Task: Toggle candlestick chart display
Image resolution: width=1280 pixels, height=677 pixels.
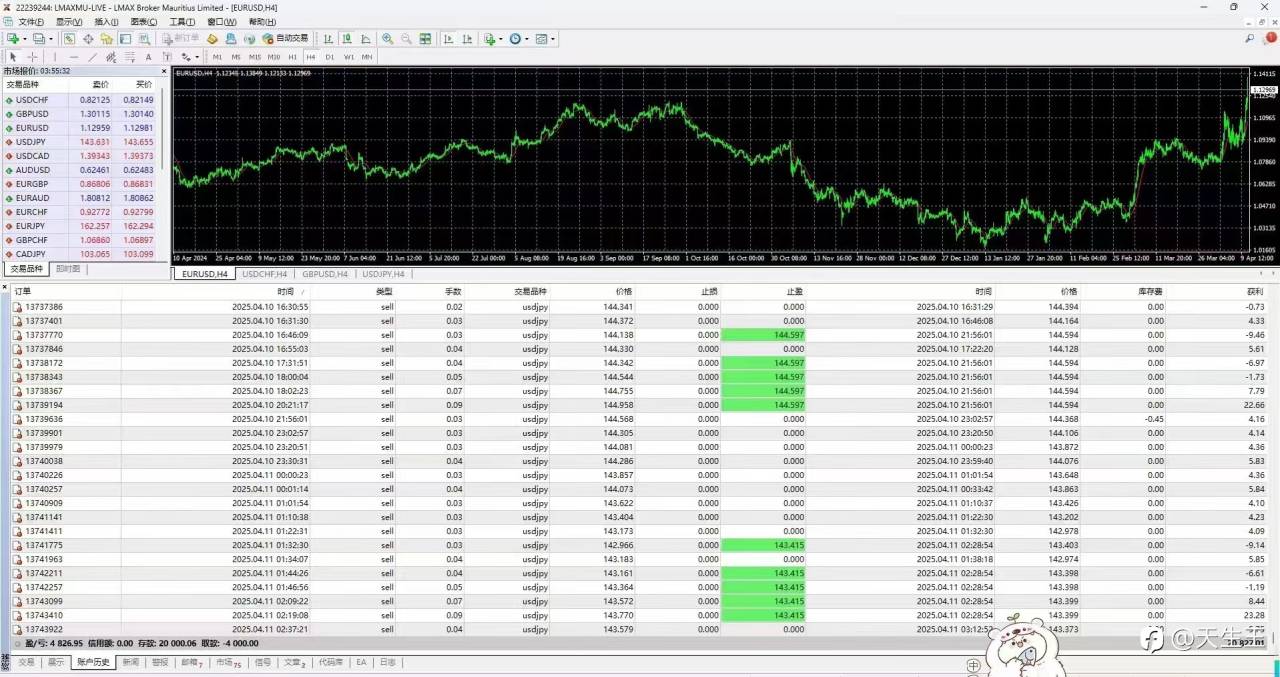Action: pos(346,38)
